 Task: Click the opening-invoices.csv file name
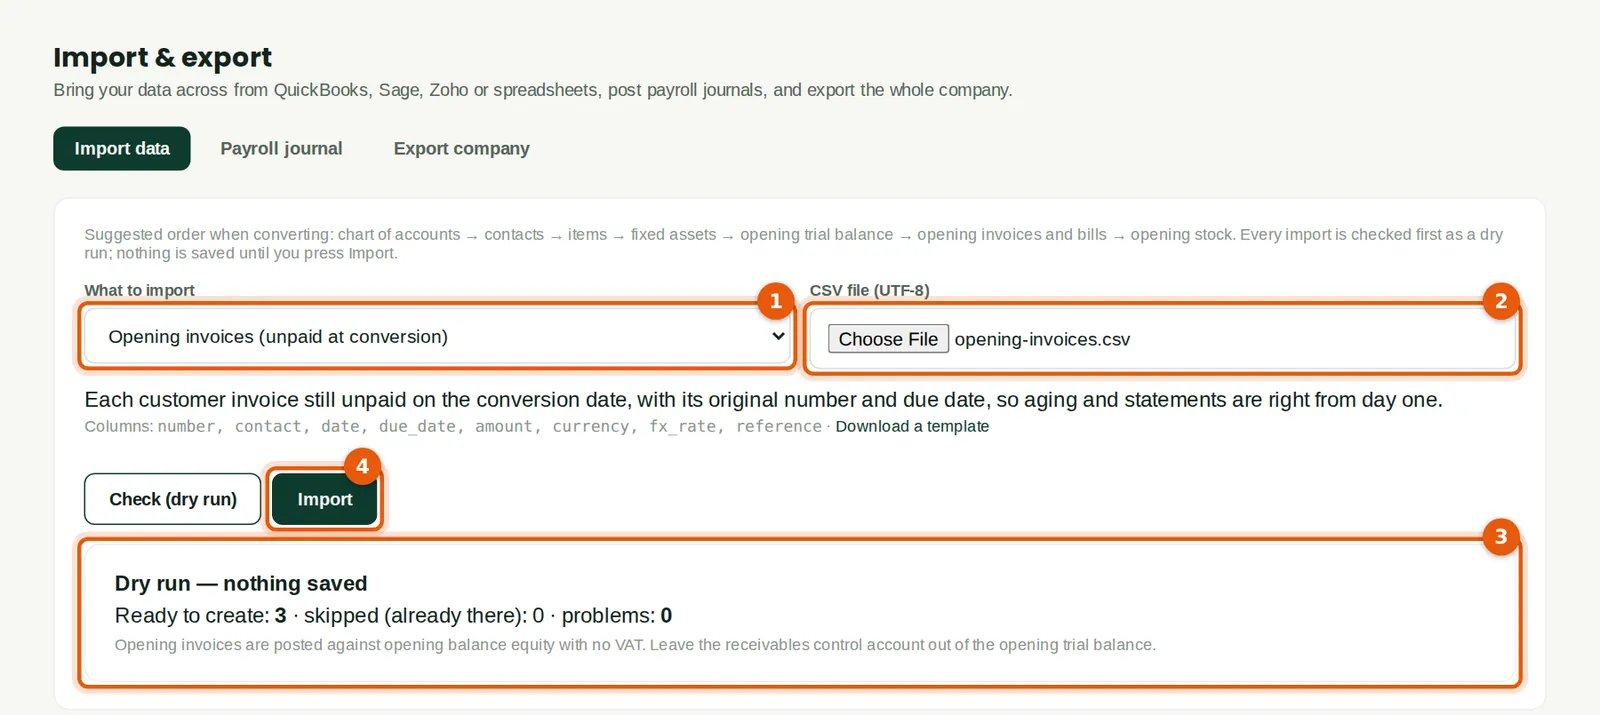pos(1042,339)
